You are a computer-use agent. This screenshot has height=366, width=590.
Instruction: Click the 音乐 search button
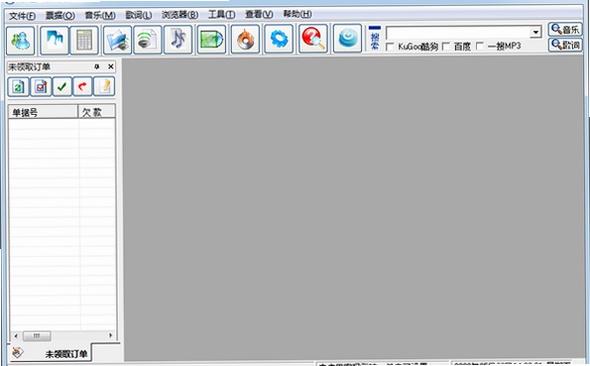tap(565, 29)
